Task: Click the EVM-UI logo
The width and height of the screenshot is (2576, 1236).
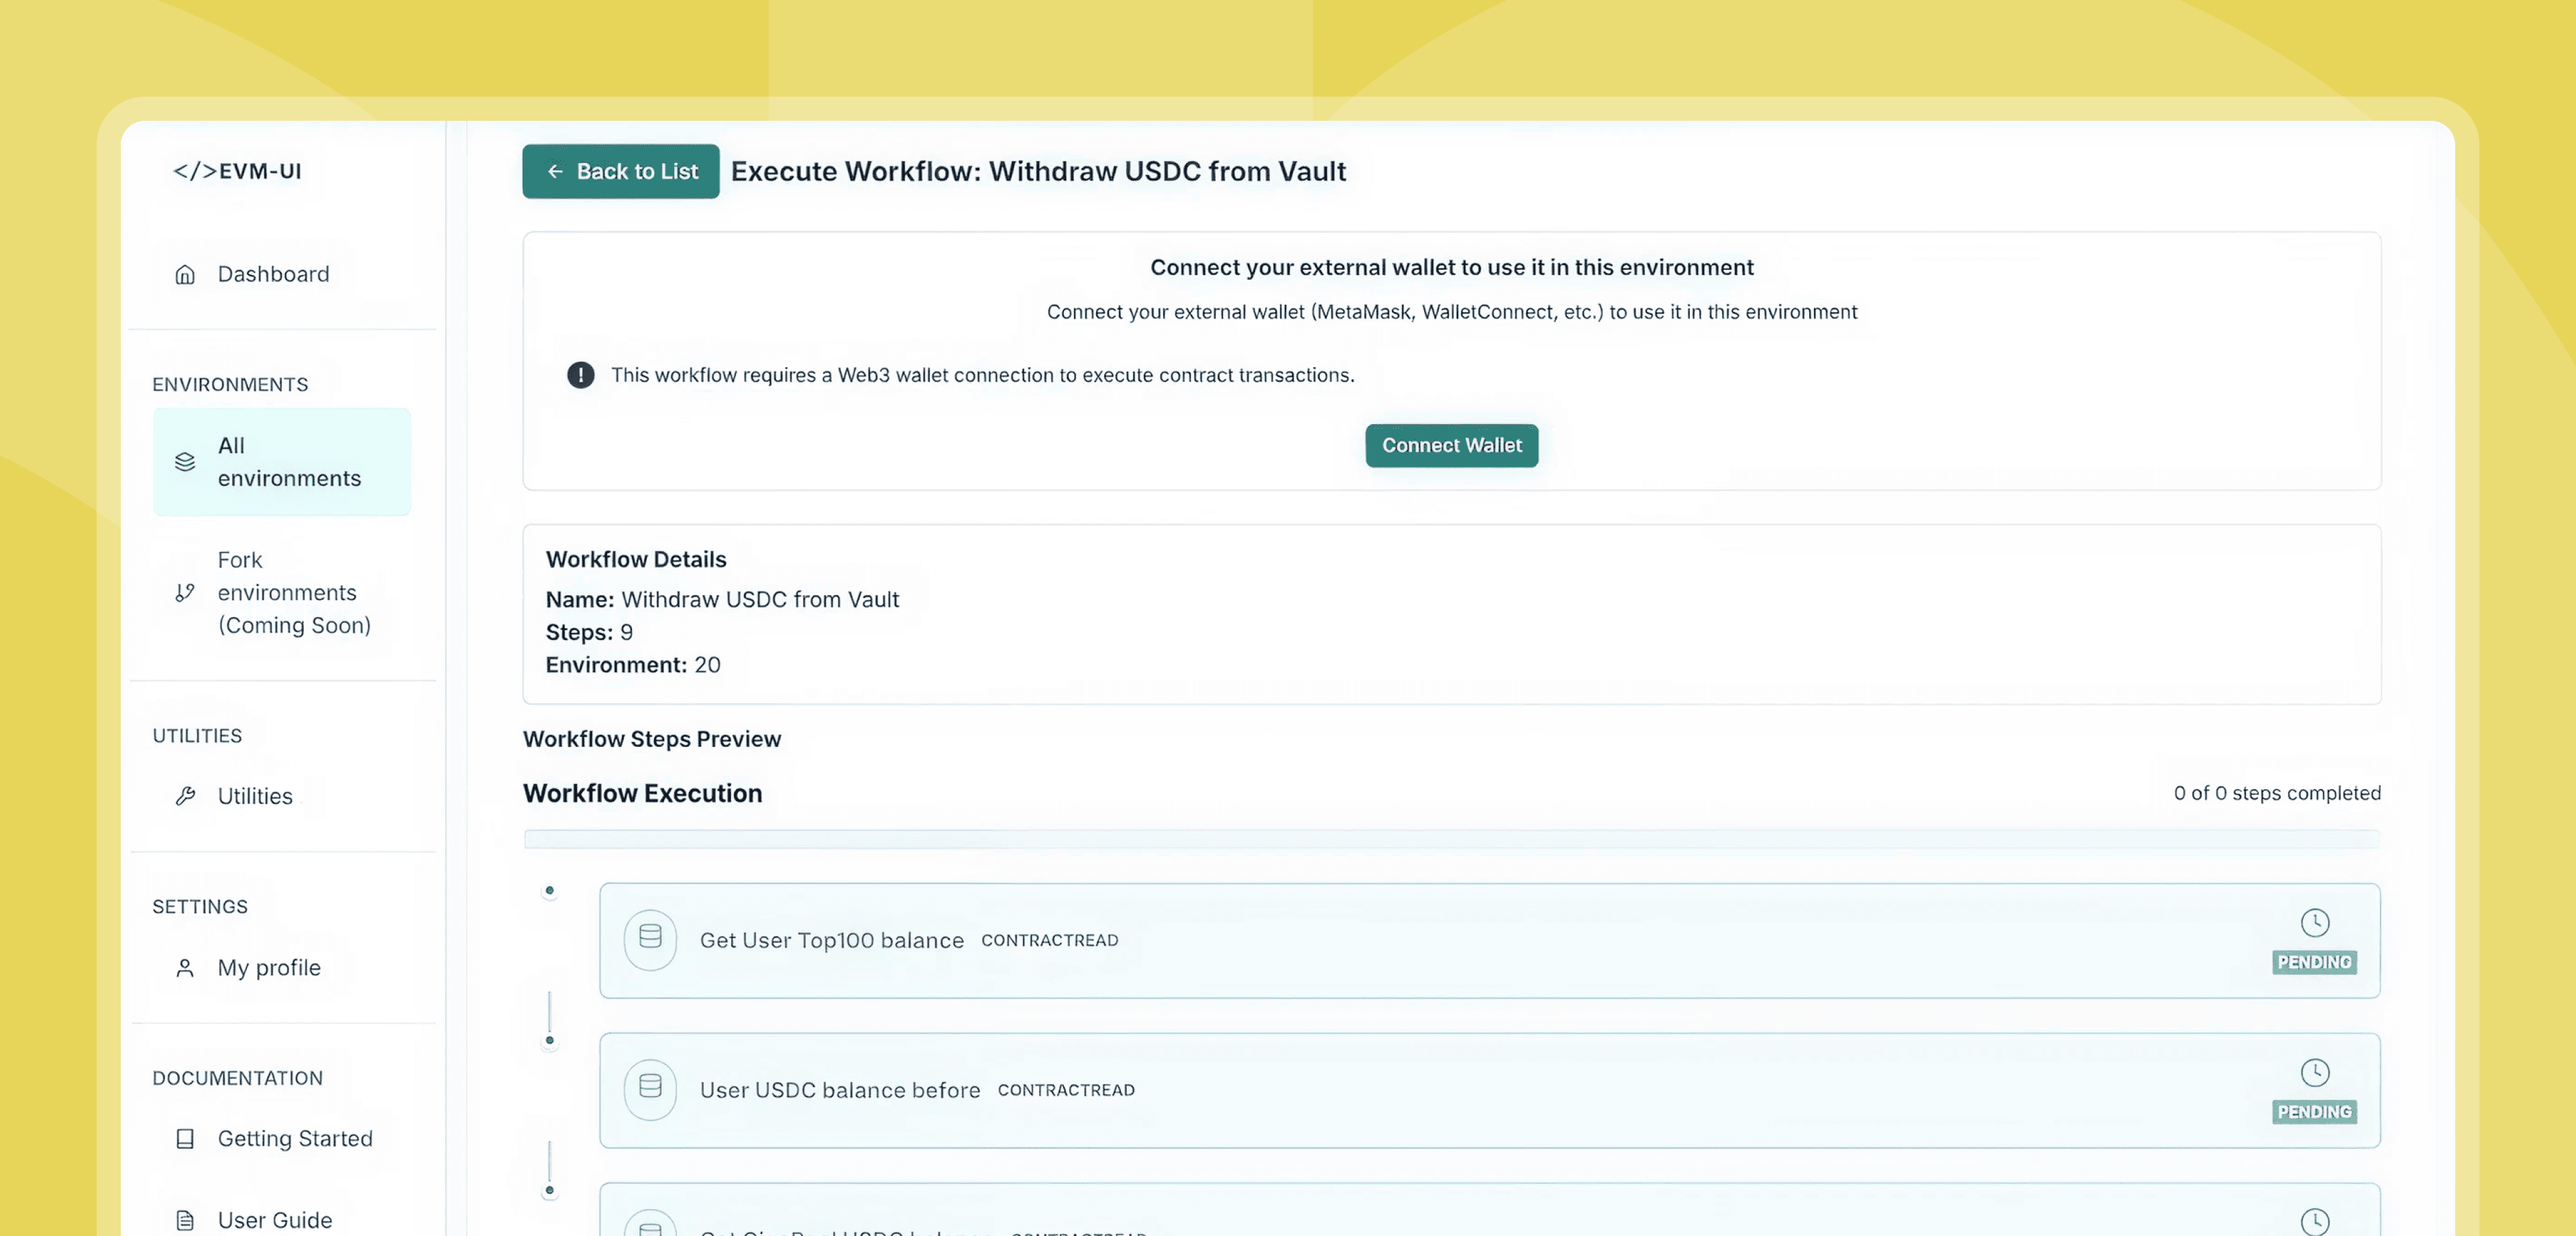Action: (x=237, y=171)
